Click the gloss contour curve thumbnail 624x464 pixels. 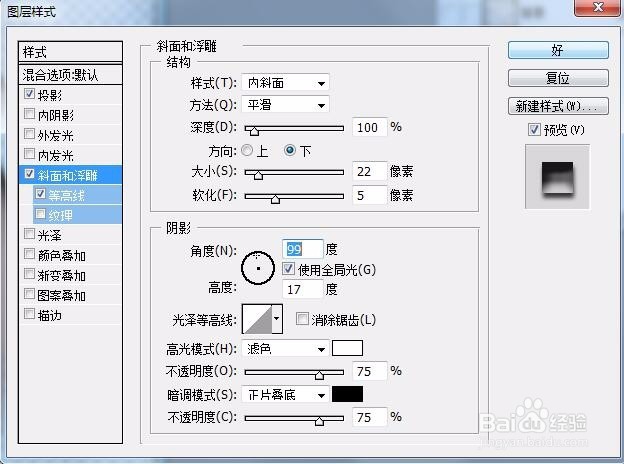257,319
